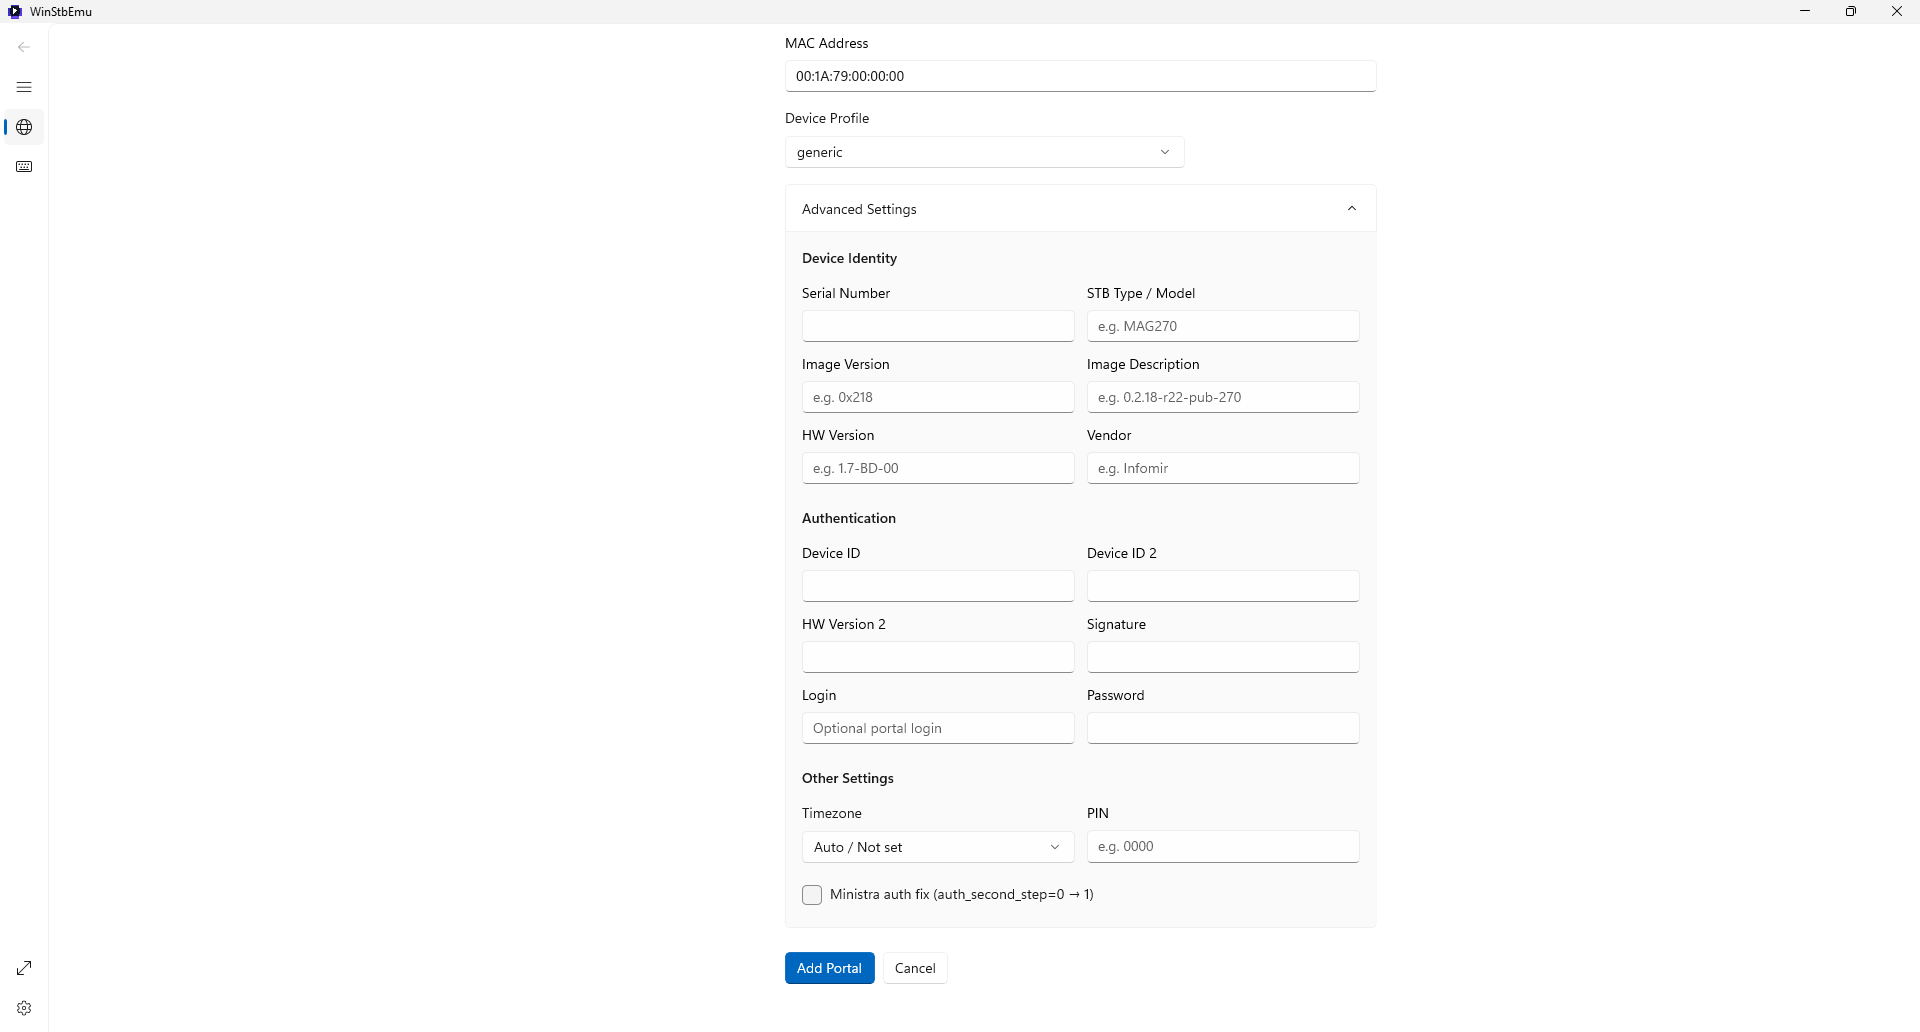Click the Ministra auth fix label text
Screen dimensions: 1920x1032
(962, 895)
